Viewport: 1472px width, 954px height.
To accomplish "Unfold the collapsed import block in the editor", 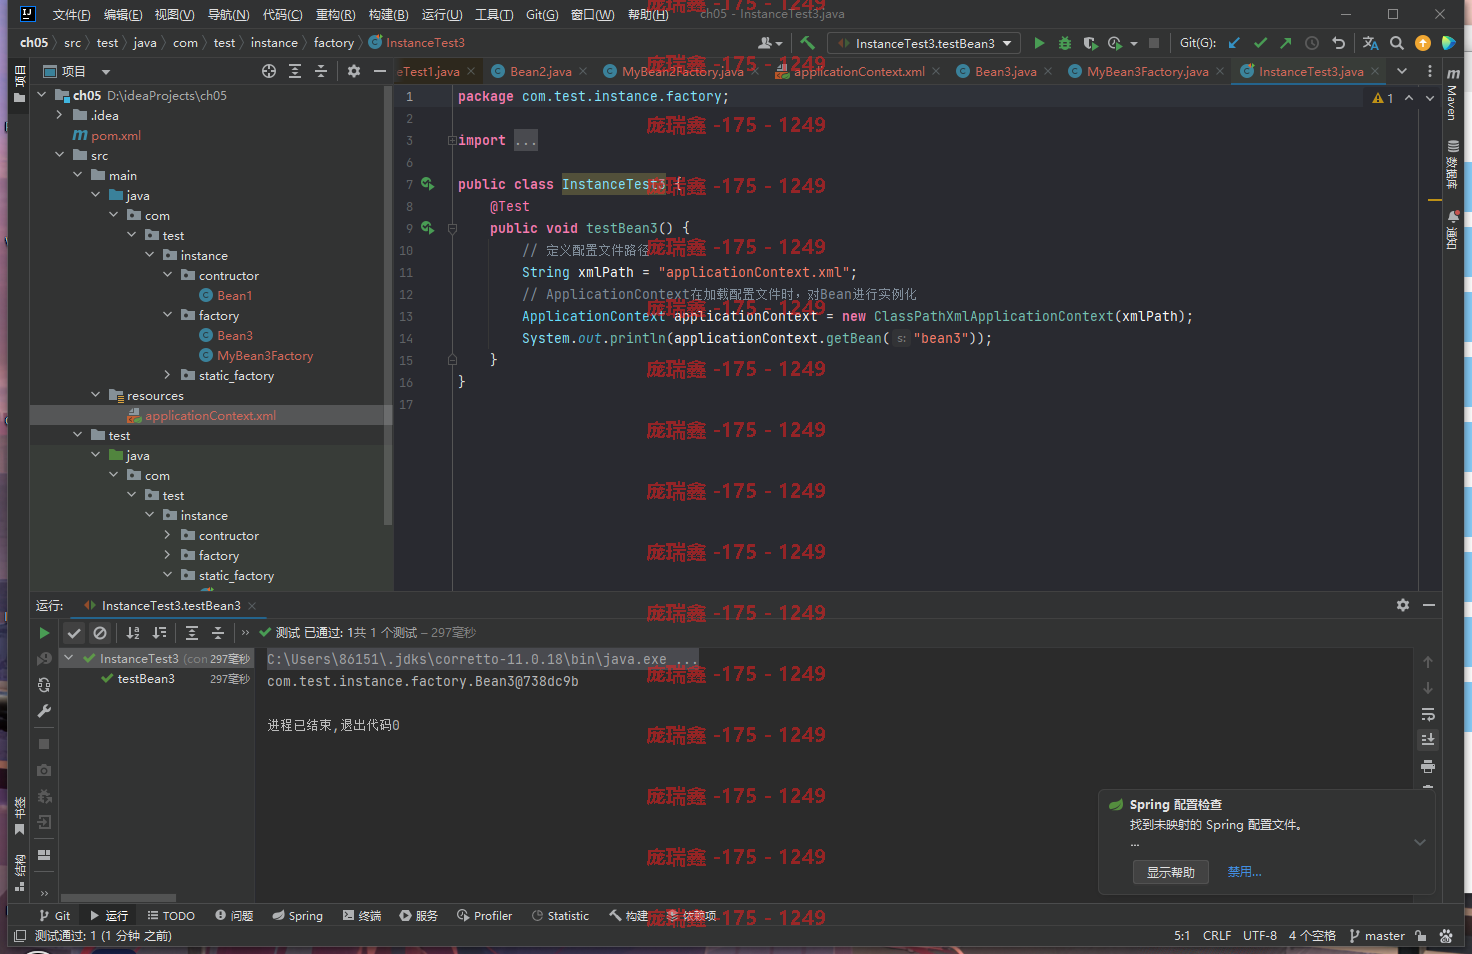I will pos(452,140).
